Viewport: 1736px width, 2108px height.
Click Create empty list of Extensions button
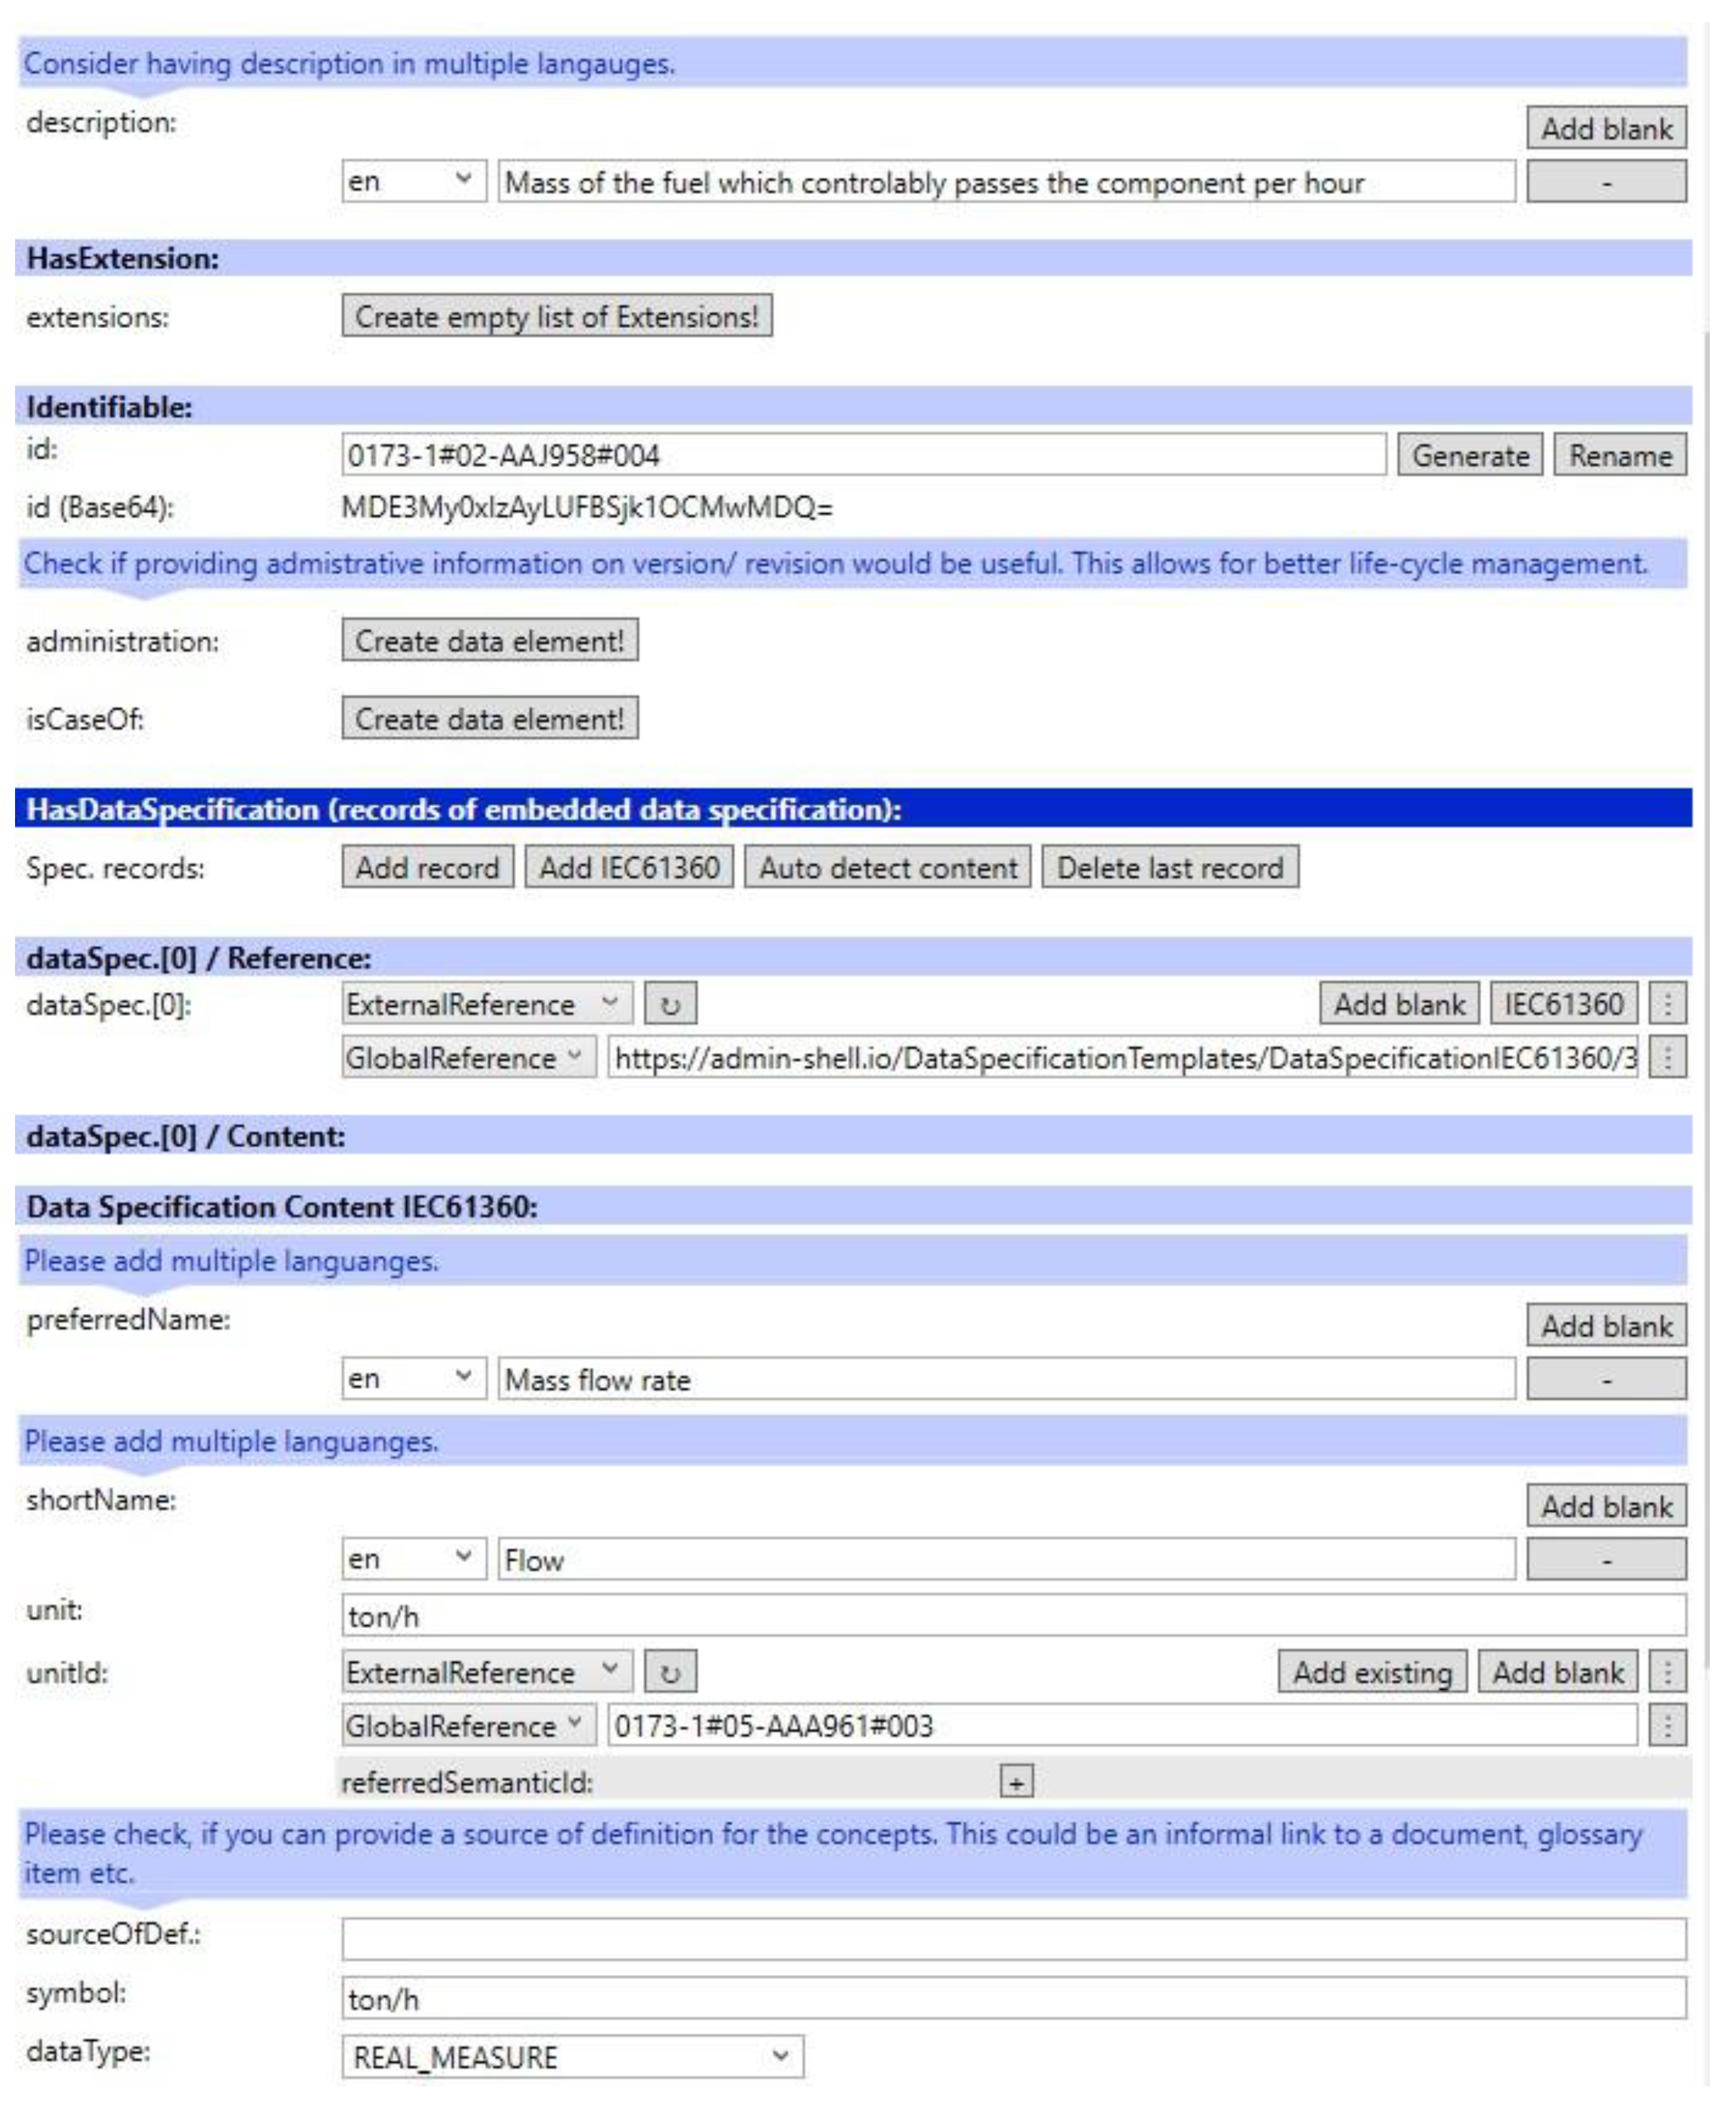(556, 316)
